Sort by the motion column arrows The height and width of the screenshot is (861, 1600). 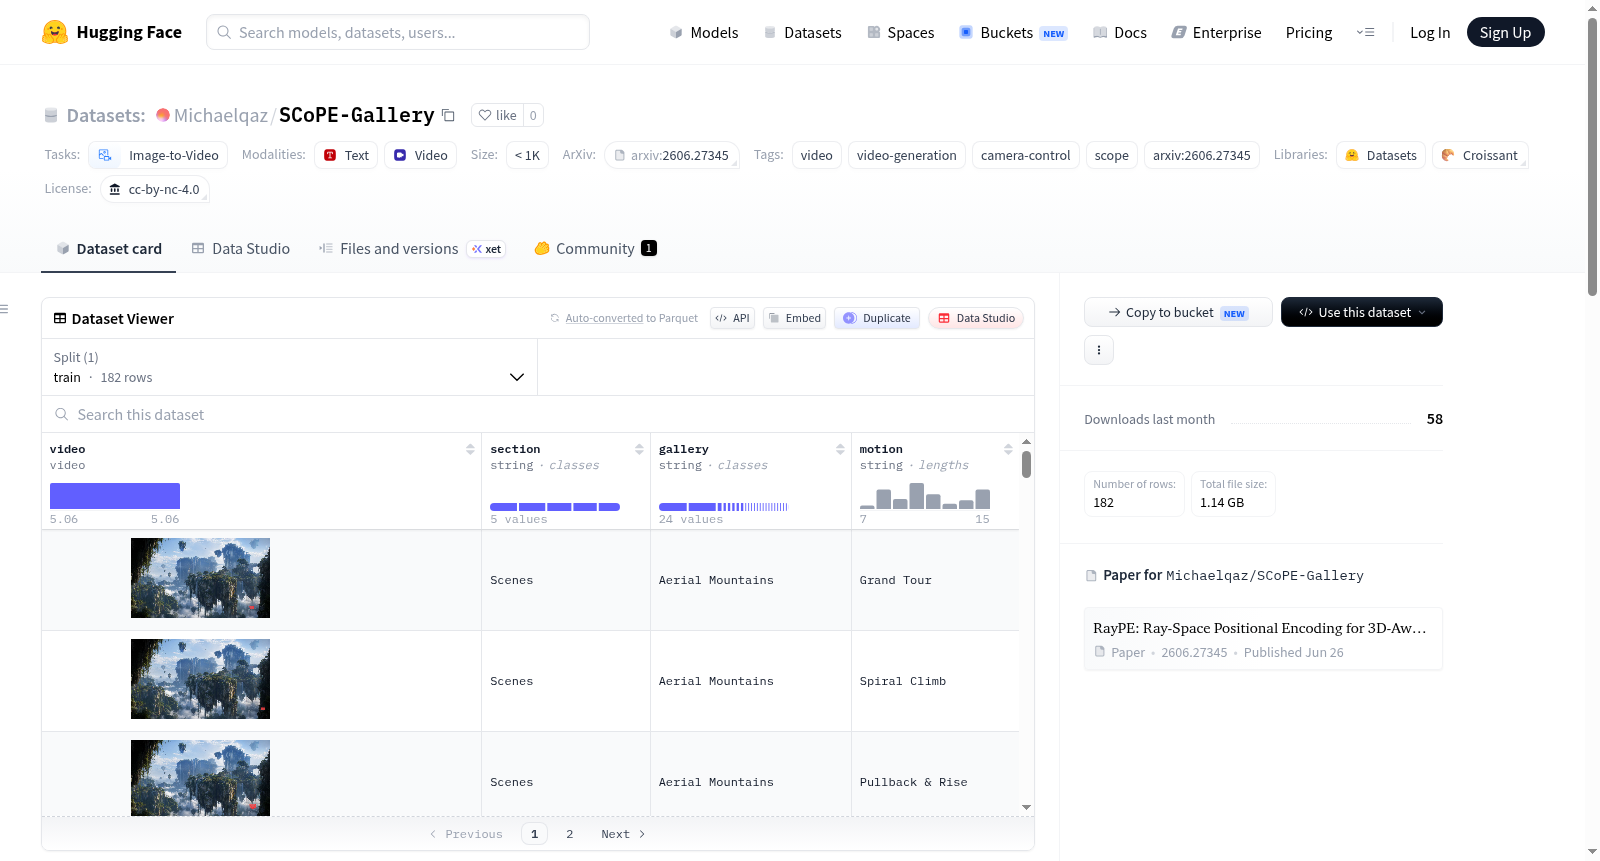(1008, 449)
